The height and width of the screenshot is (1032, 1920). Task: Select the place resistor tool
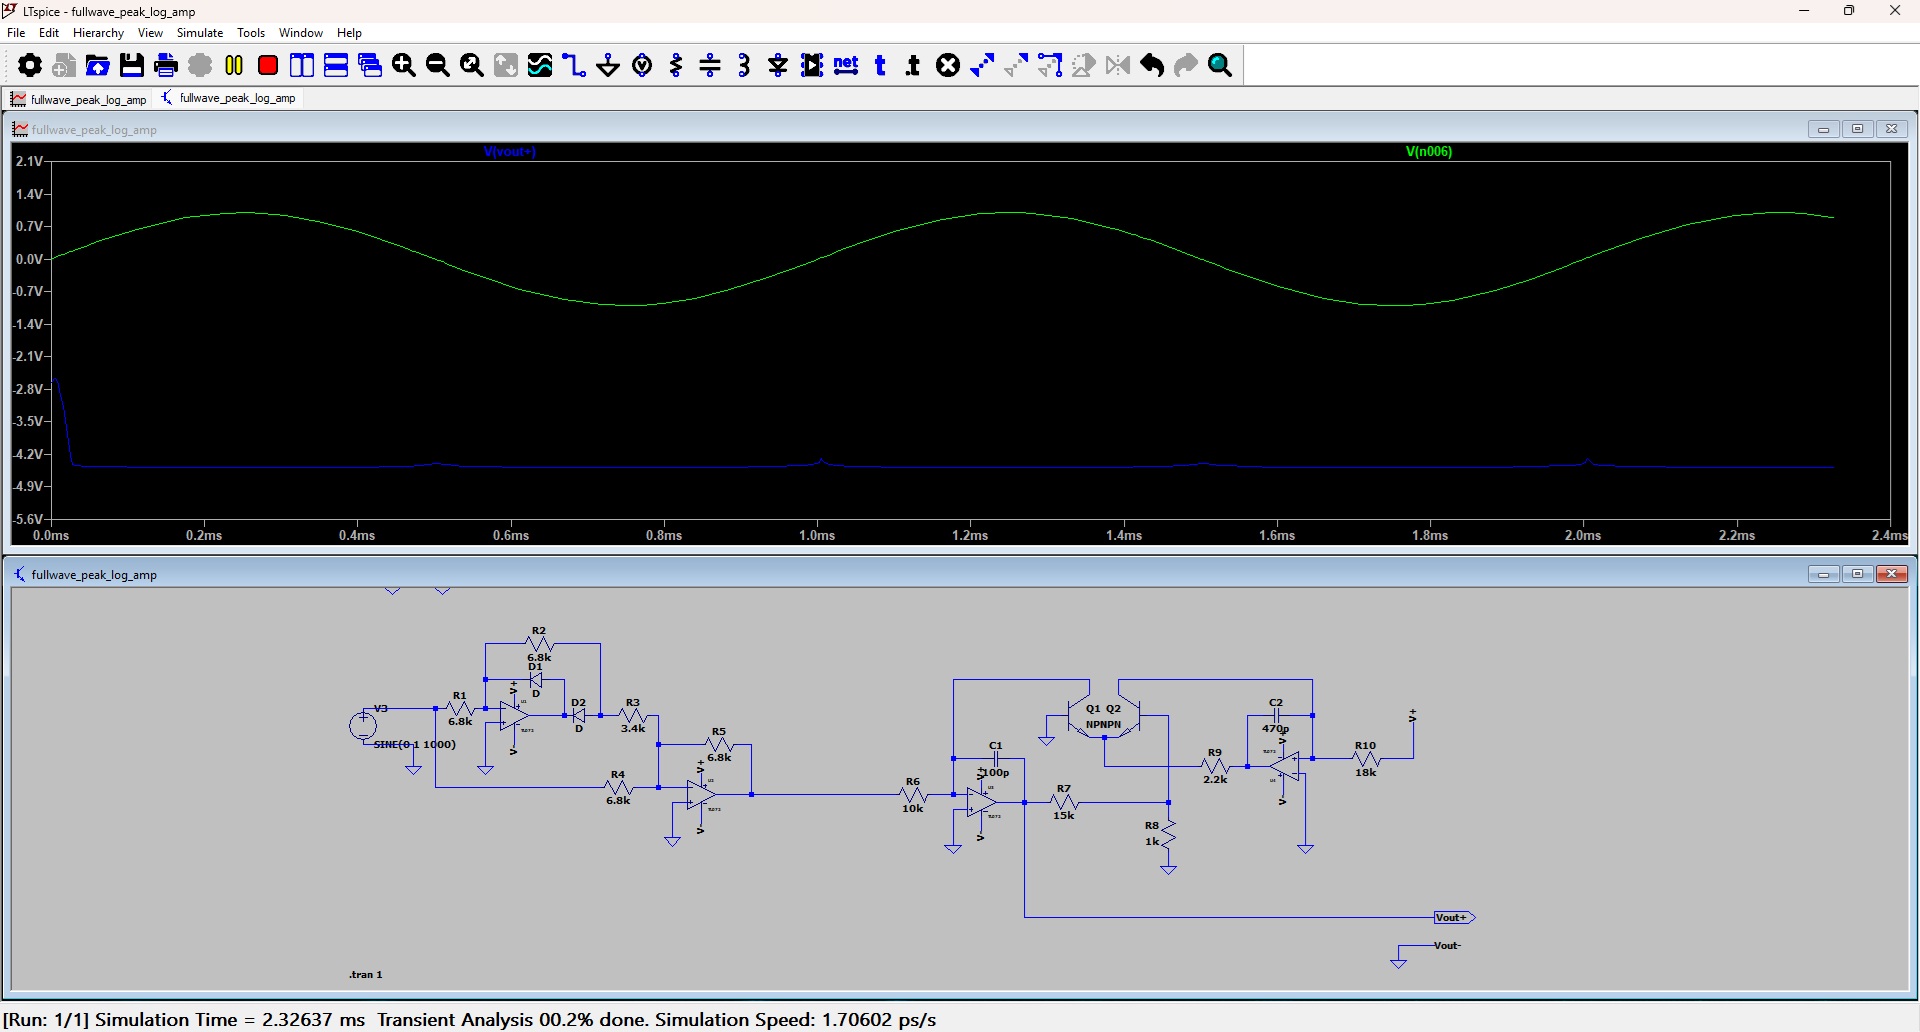pyautogui.click(x=676, y=66)
